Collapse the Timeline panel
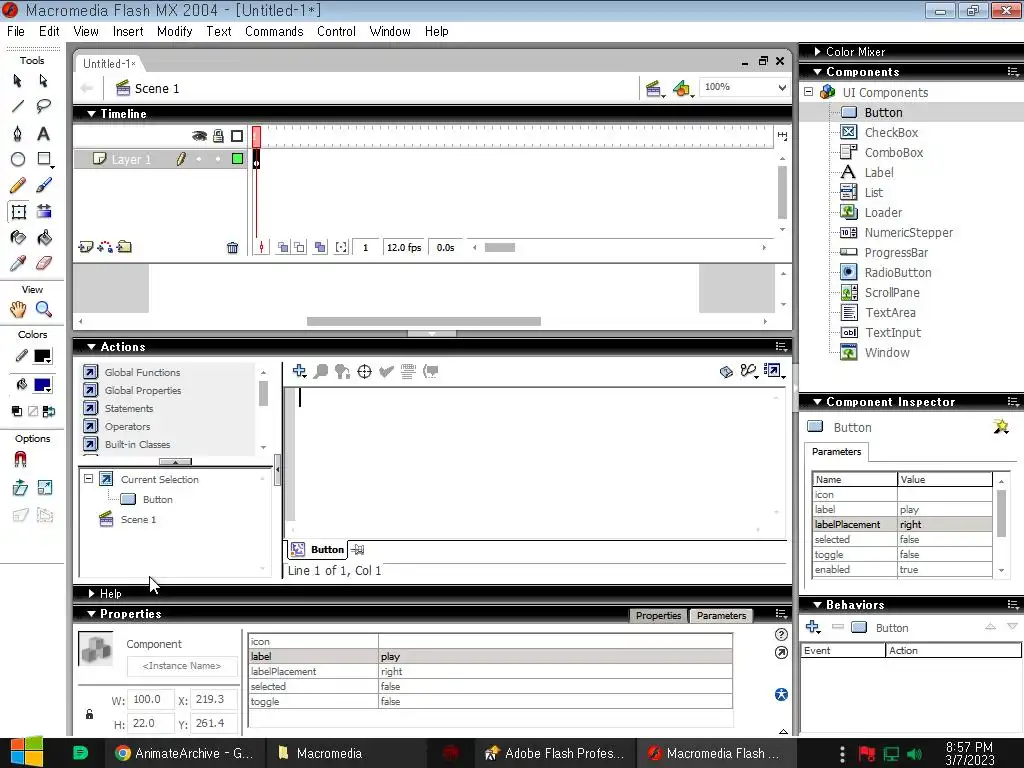 [x=91, y=114]
